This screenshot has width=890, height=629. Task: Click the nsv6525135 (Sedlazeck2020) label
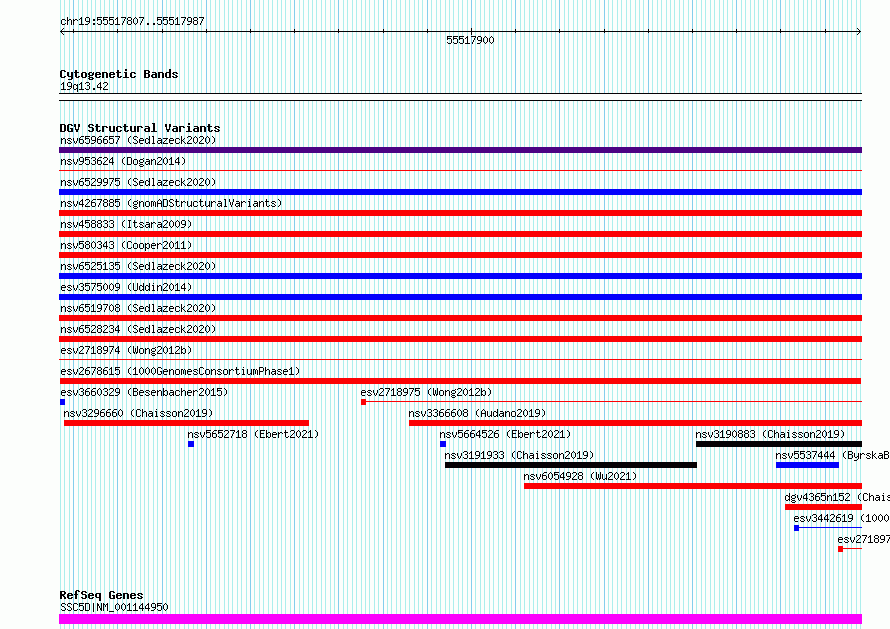coord(138,266)
